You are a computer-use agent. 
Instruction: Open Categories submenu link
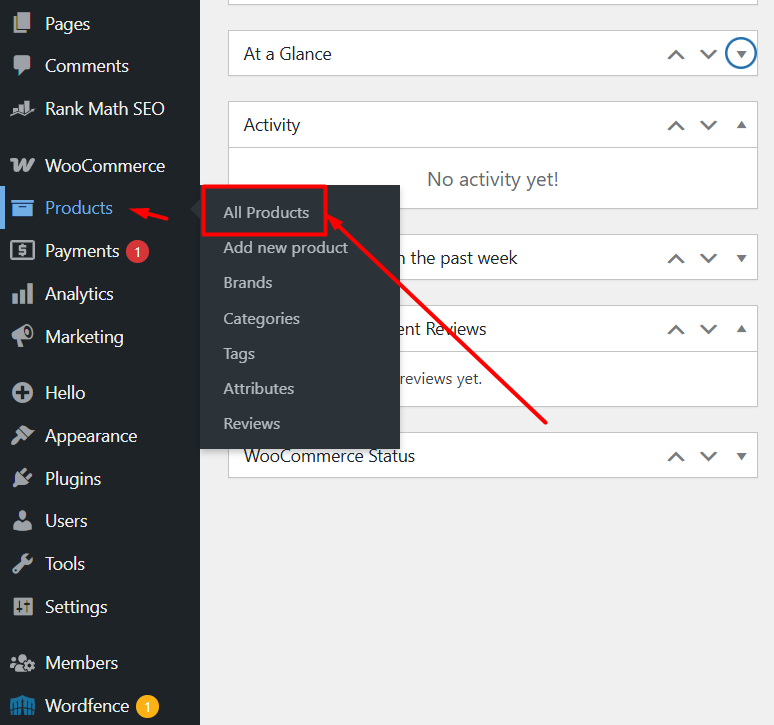[261, 318]
